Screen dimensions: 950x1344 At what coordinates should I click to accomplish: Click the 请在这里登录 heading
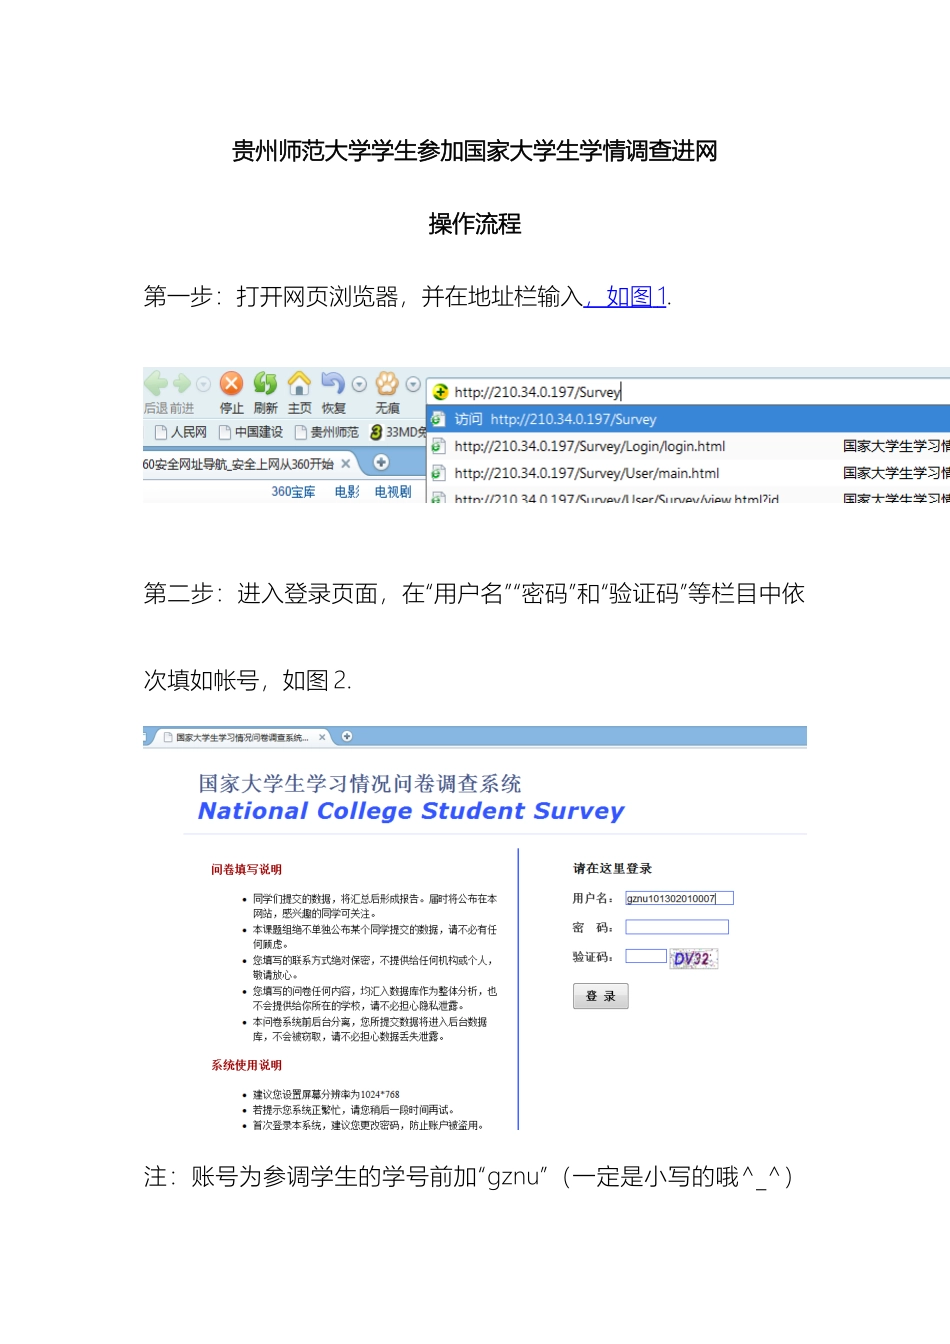[612, 869]
